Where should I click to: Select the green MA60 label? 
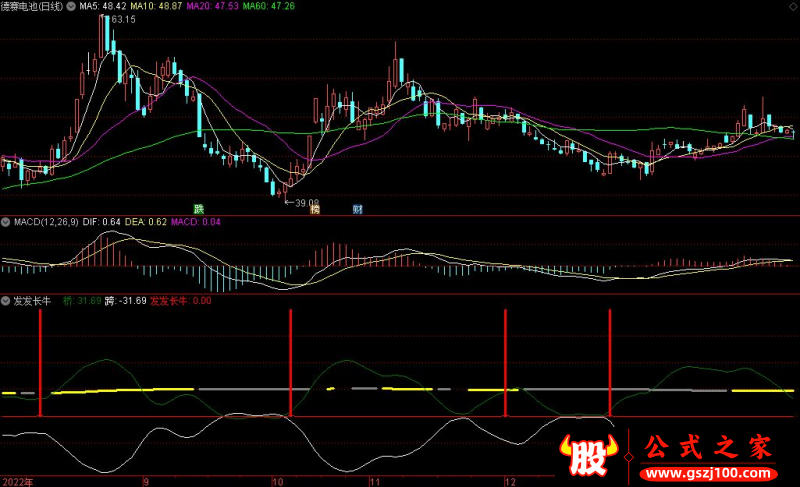[x=275, y=6]
